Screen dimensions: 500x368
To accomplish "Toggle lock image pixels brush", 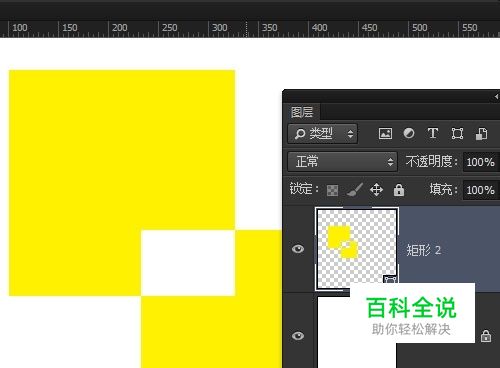I will (354, 190).
